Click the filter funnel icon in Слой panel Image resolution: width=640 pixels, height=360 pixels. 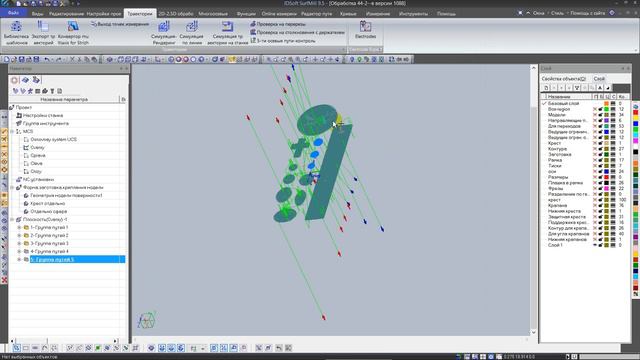point(577,88)
